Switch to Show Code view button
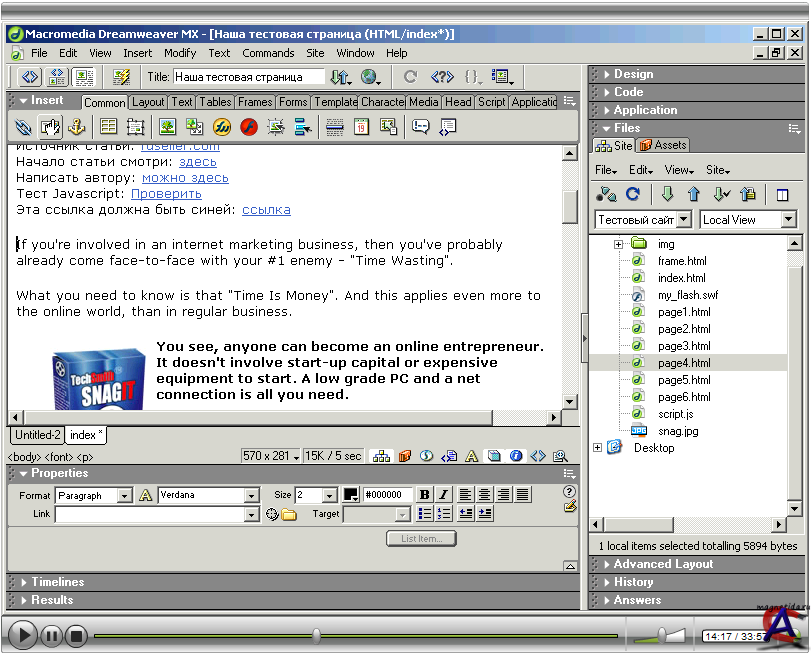The image size is (811, 654). tap(30, 77)
